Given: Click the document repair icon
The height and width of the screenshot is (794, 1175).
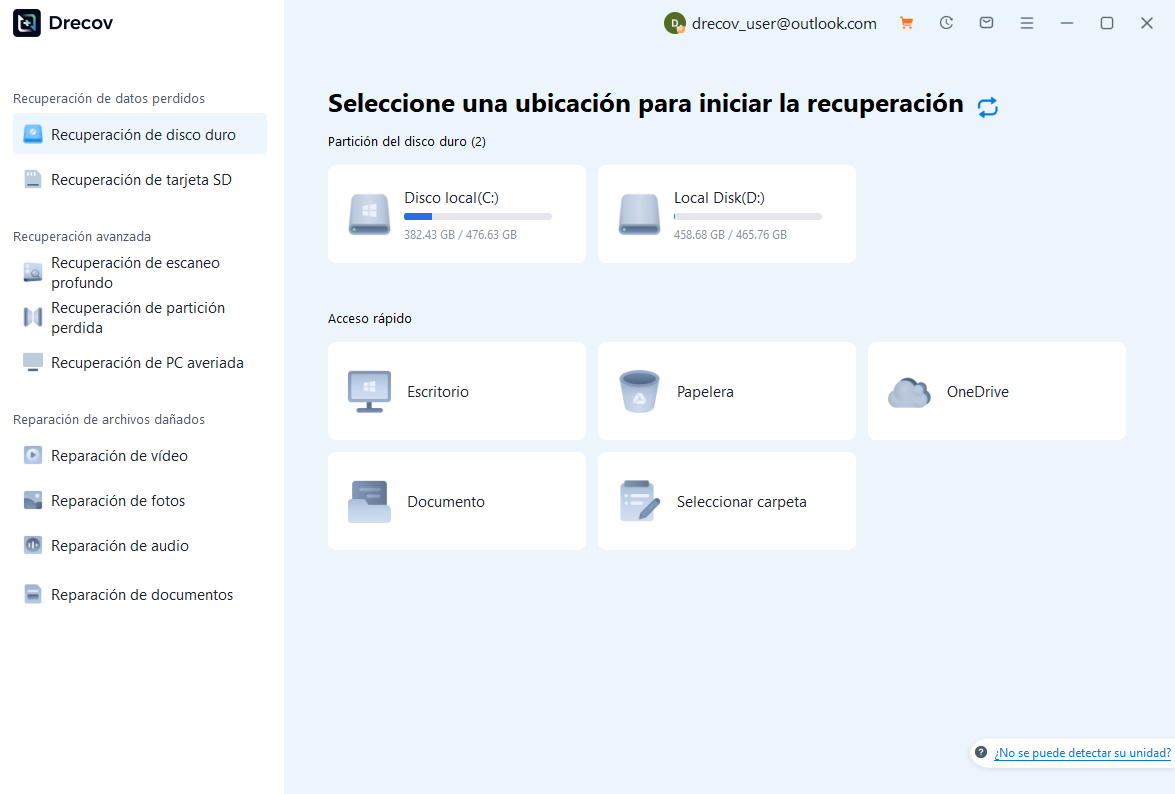Looking at the screenshot, I should 33,594.
